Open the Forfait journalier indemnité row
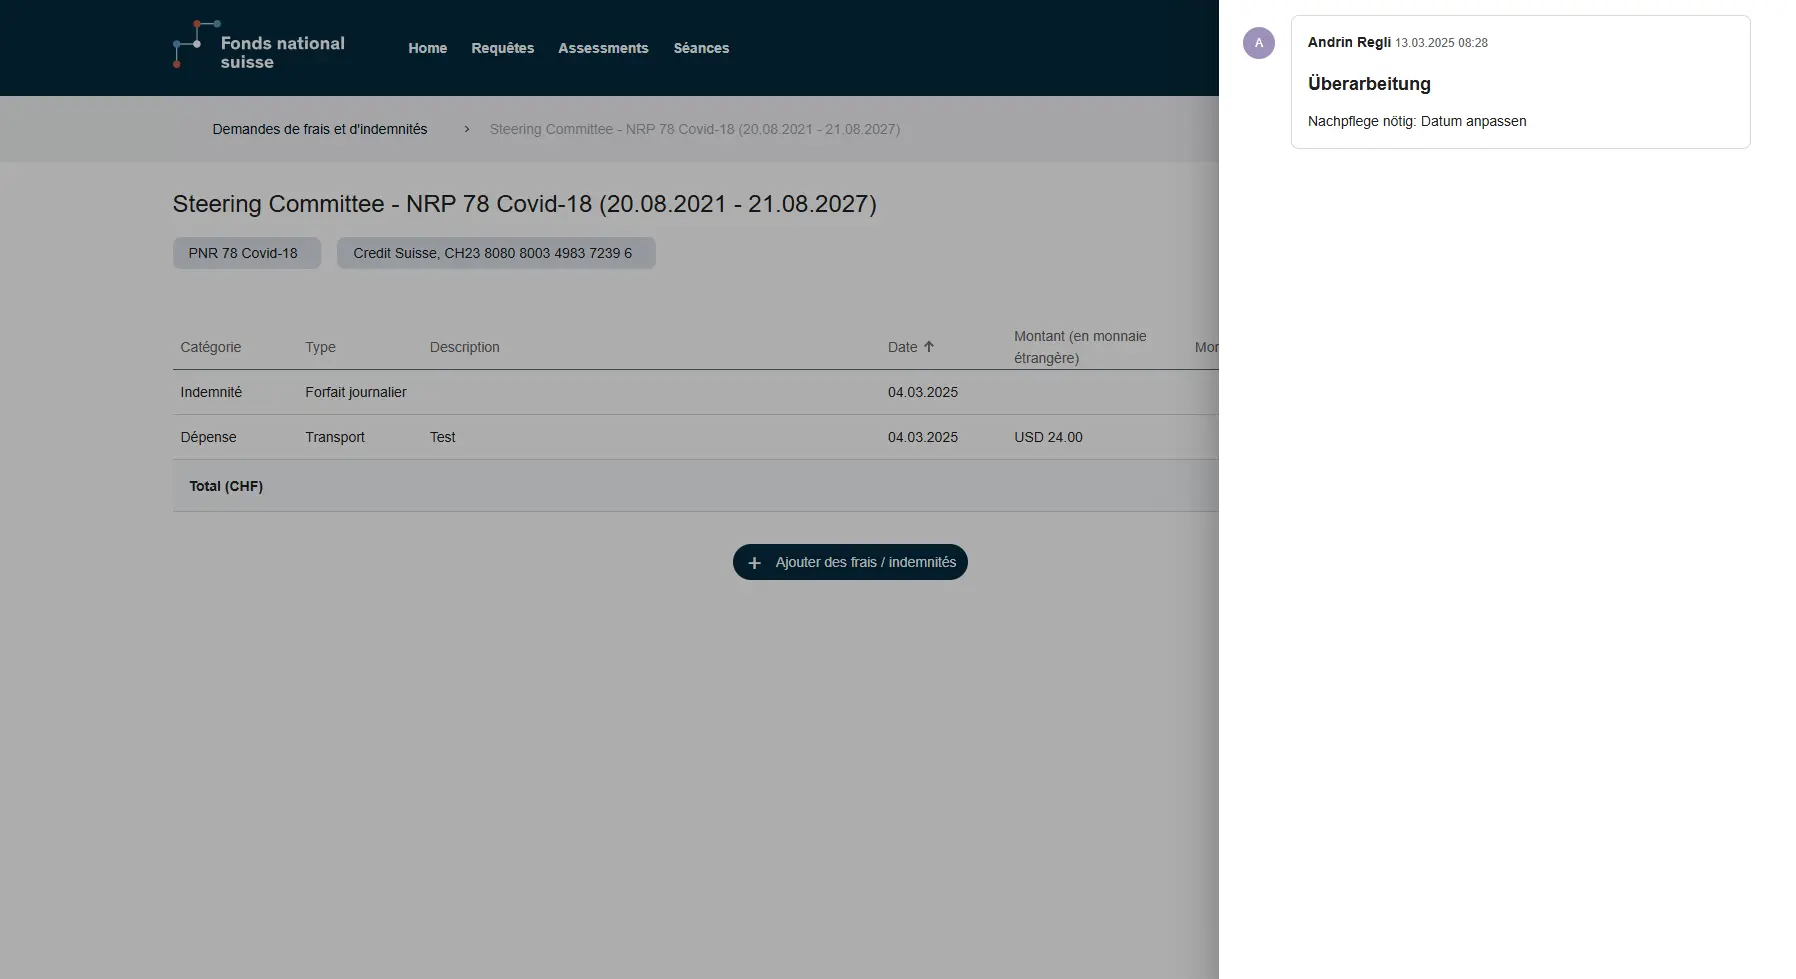This screenshot has height=979, width=1796. (356, 392)
